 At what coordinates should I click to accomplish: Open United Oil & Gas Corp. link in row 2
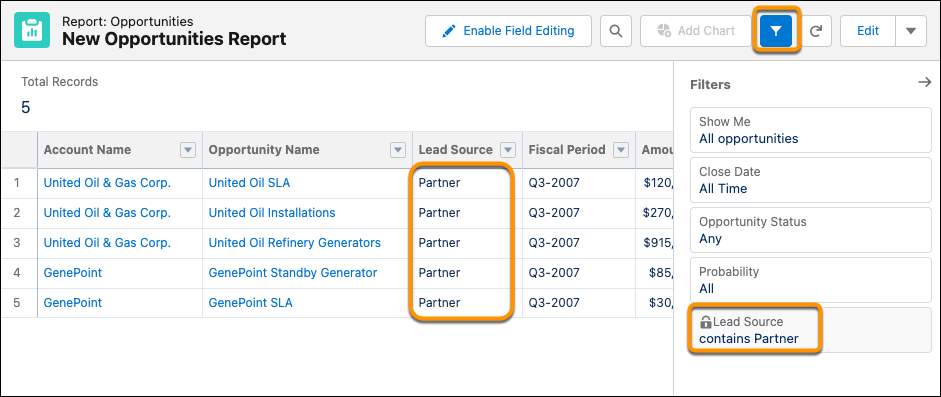pyautogui.click(x=107, y=213)
